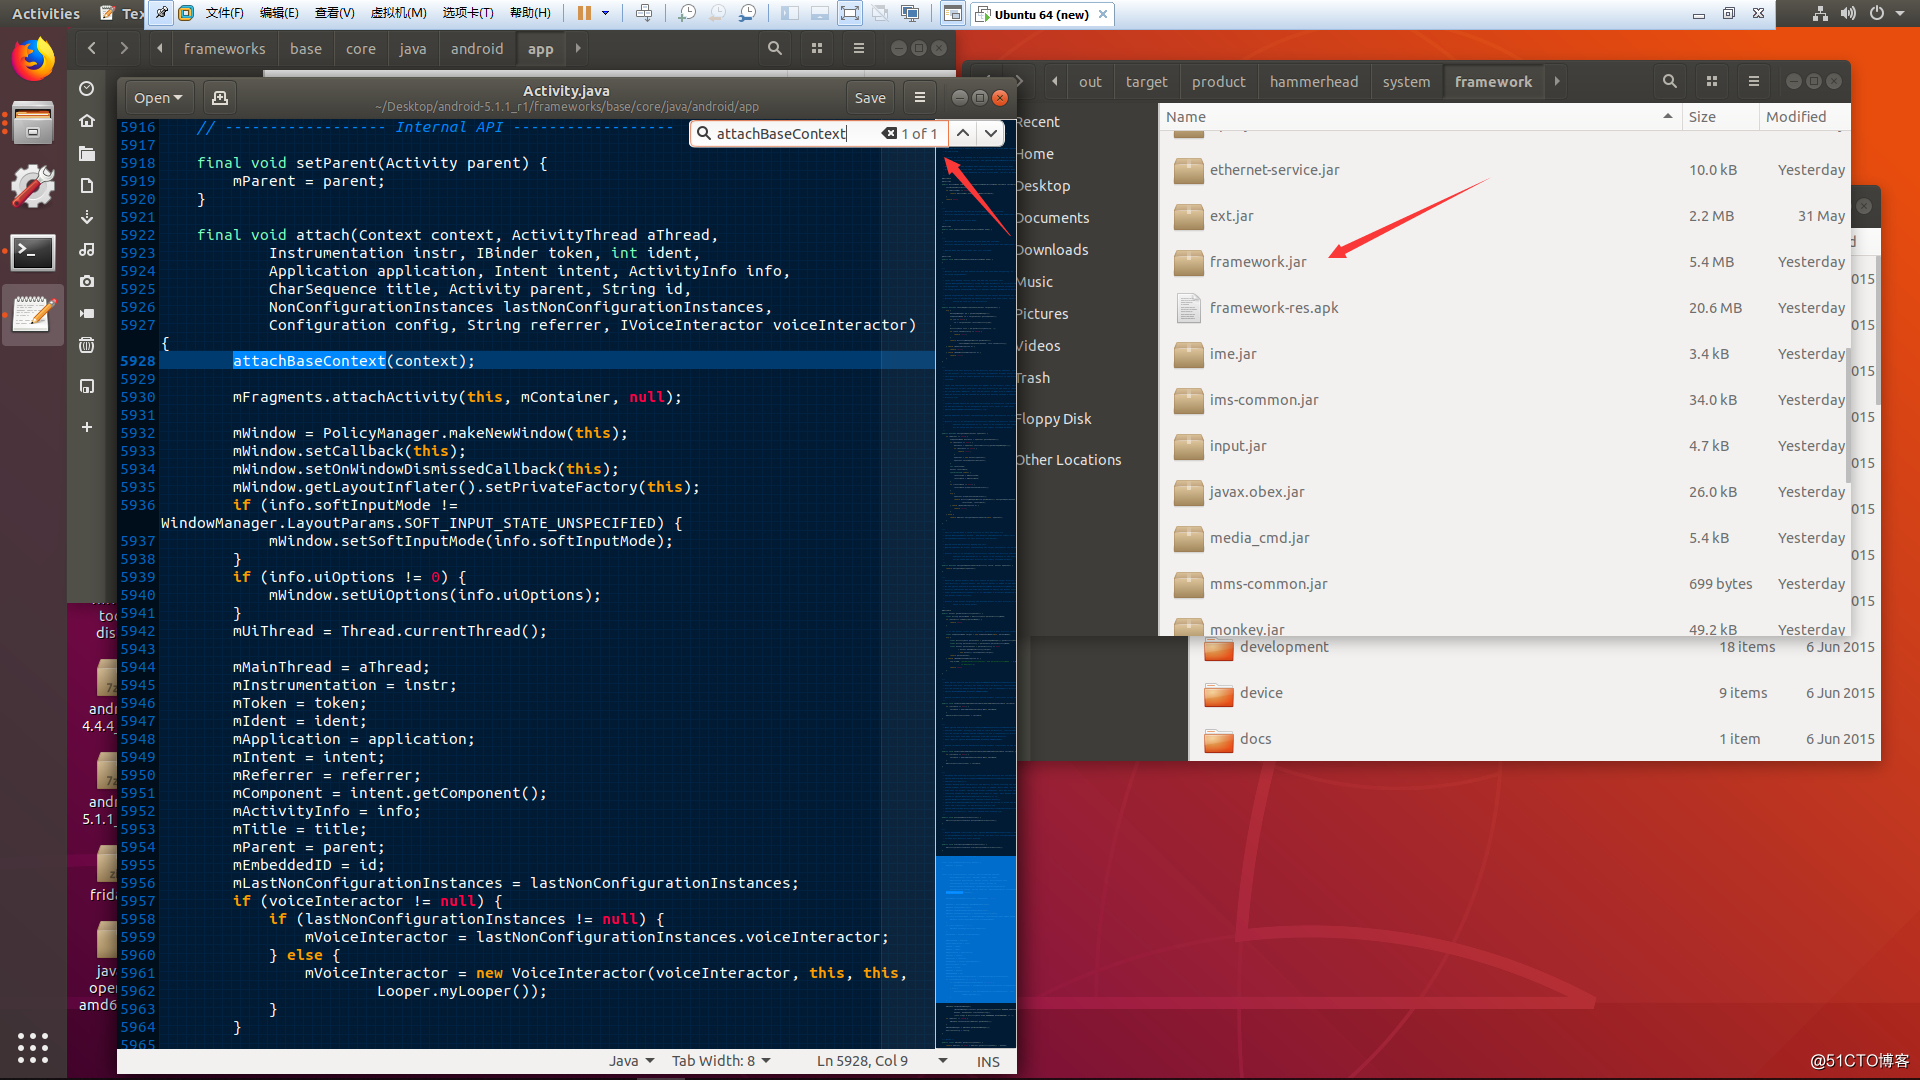The image size is (1920, 1080).
Task: Expand Tab Width: 8 dropdown
Action: coord(721,1061)
